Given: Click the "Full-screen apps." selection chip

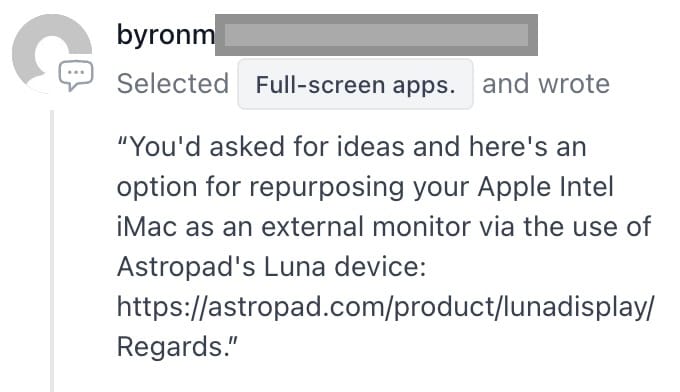Looking at the screenshot, I should pos(355,84).
